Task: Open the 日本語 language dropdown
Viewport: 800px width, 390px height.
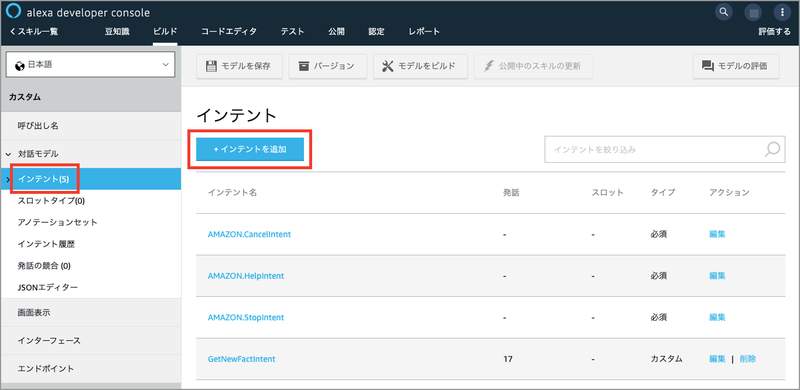Action: (x=90, y=65)
